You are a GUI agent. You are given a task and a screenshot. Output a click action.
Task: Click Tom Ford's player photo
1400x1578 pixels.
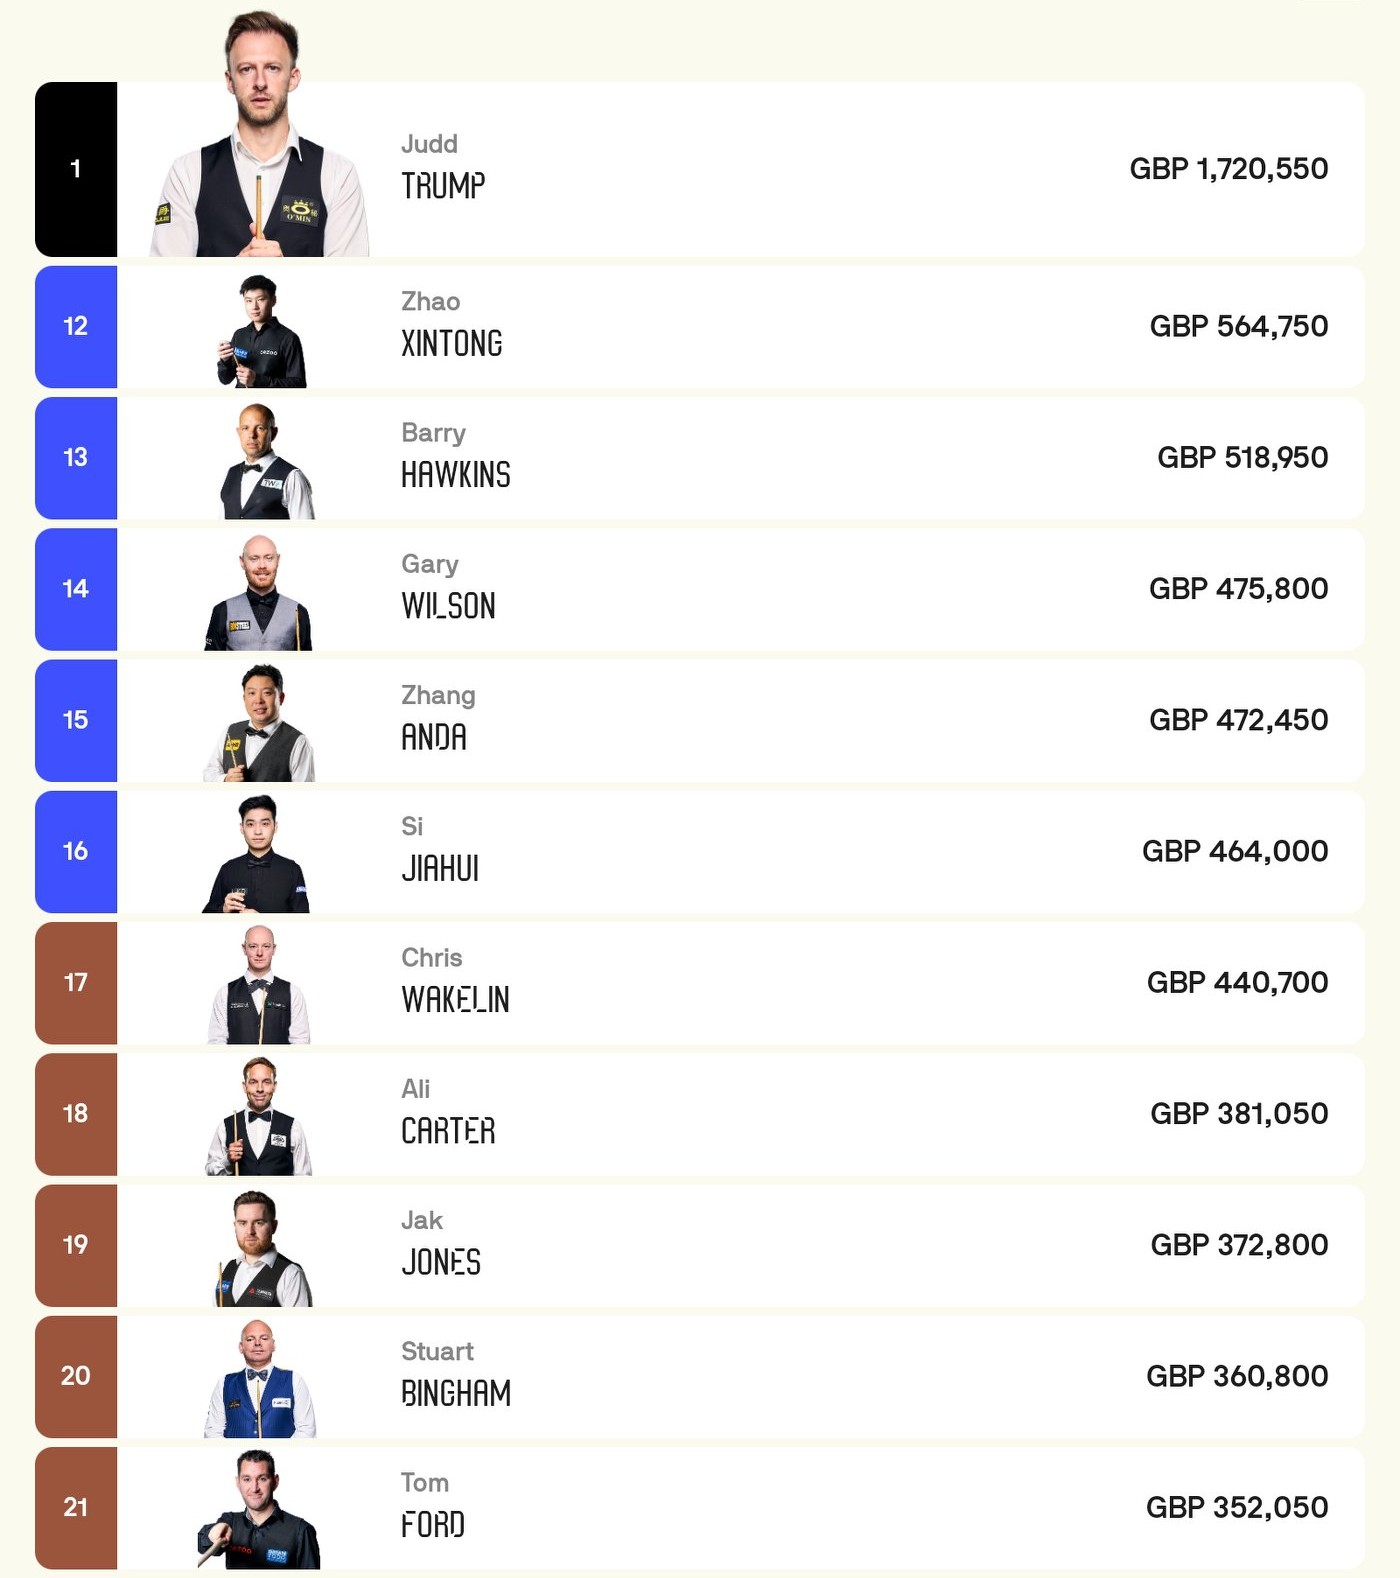click(x=259, y=1510)
